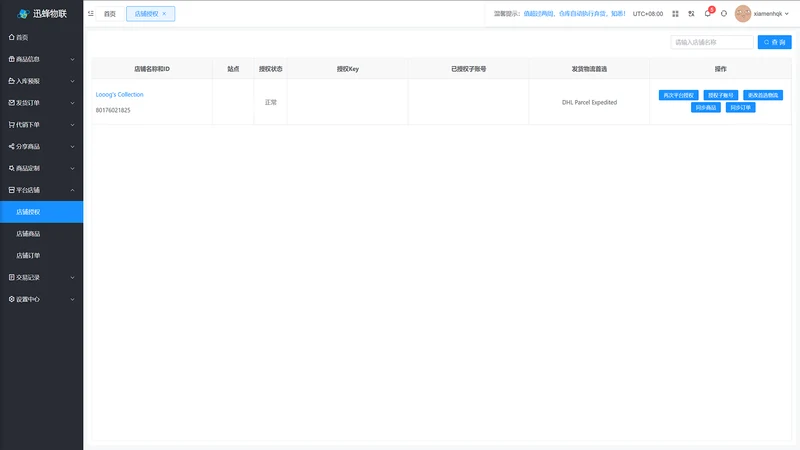Click the 交易记录 document icon in sidebar
Viewport: 800px width, 450px height.
pyautogui.click(x=12, y=277)
